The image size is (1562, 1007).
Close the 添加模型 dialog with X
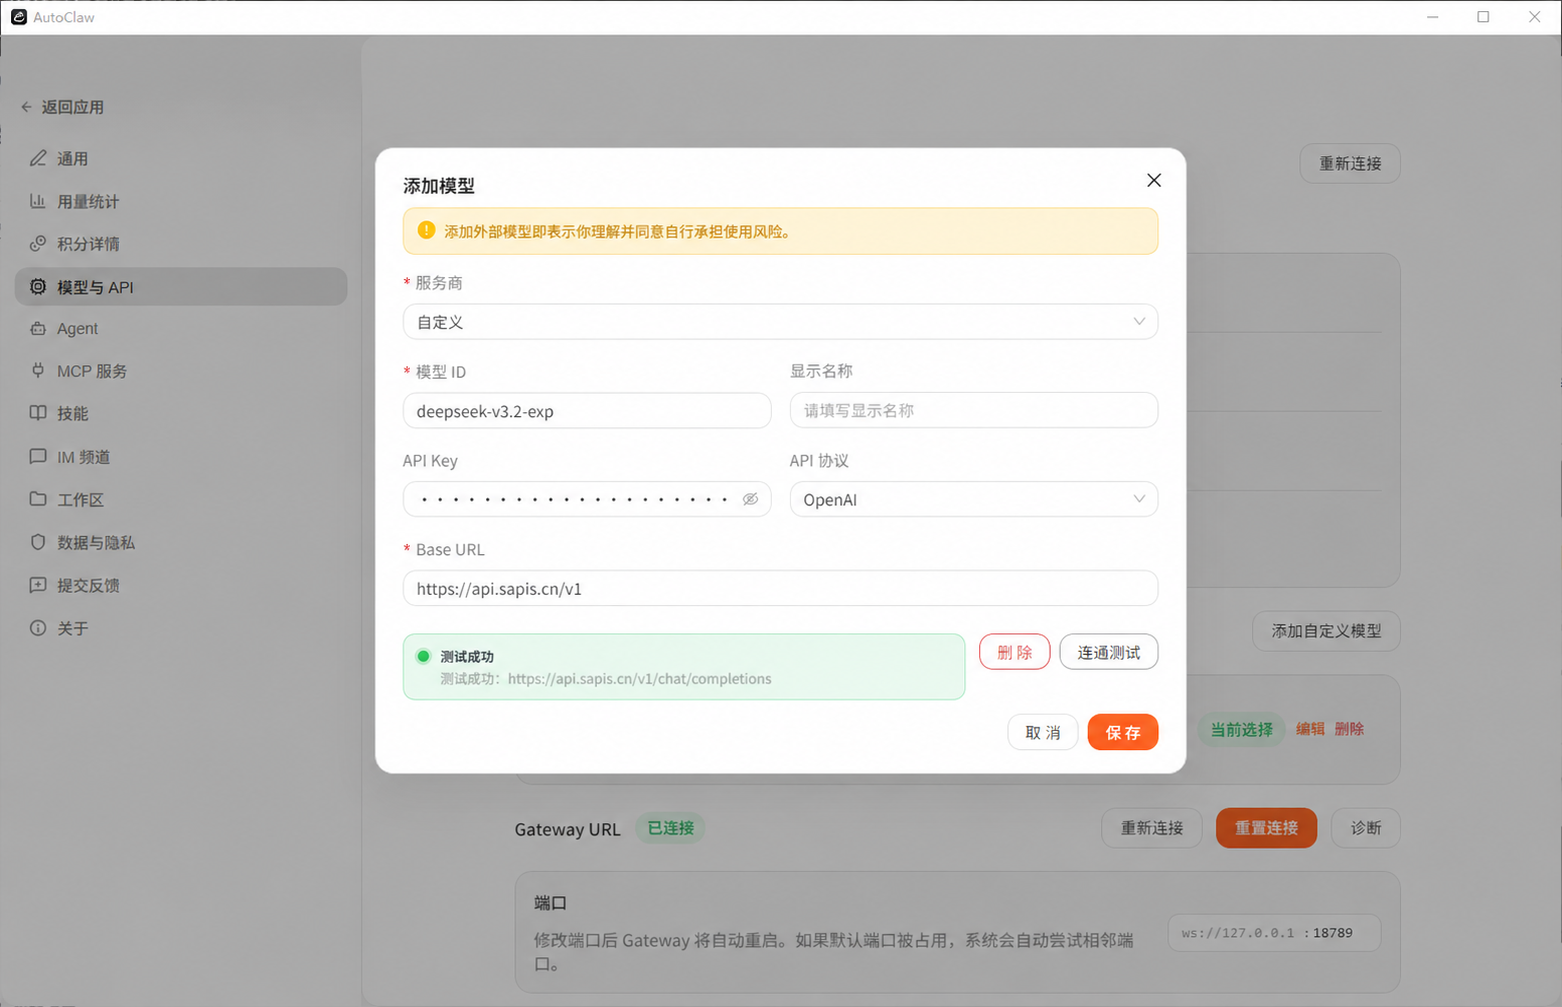(x=1154, y=180)
